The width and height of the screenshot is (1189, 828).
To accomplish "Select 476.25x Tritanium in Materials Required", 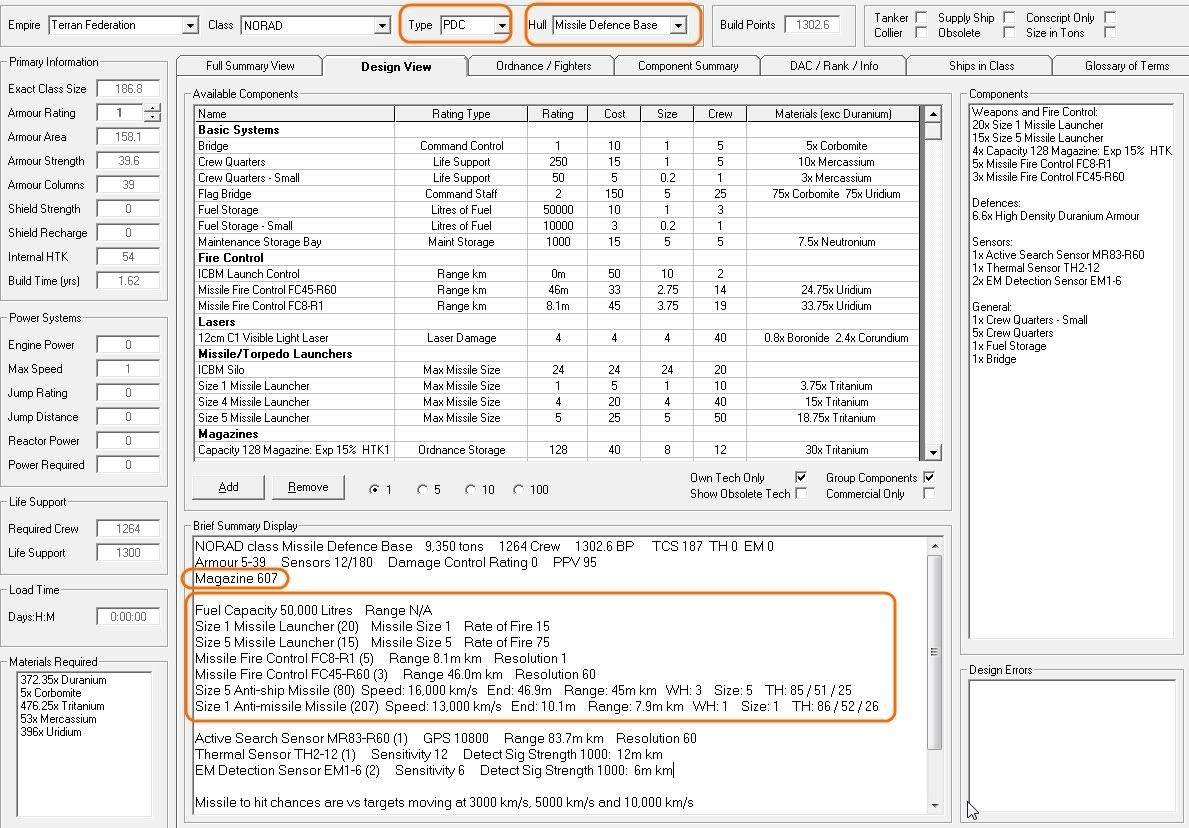I will pos(62,706).
